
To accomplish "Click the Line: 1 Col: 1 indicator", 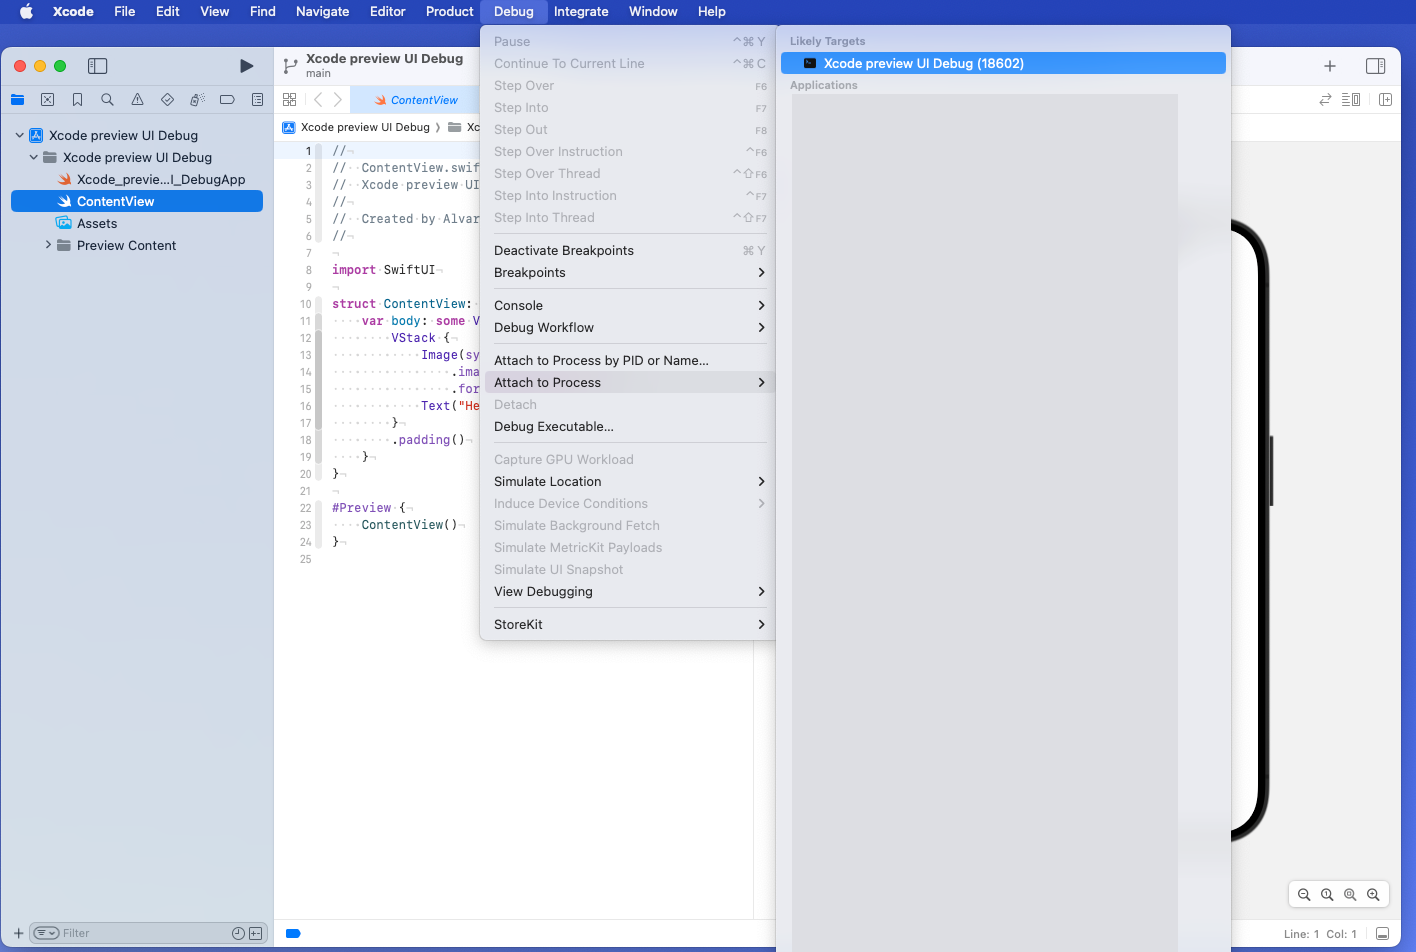I will tap(1320, 934).
